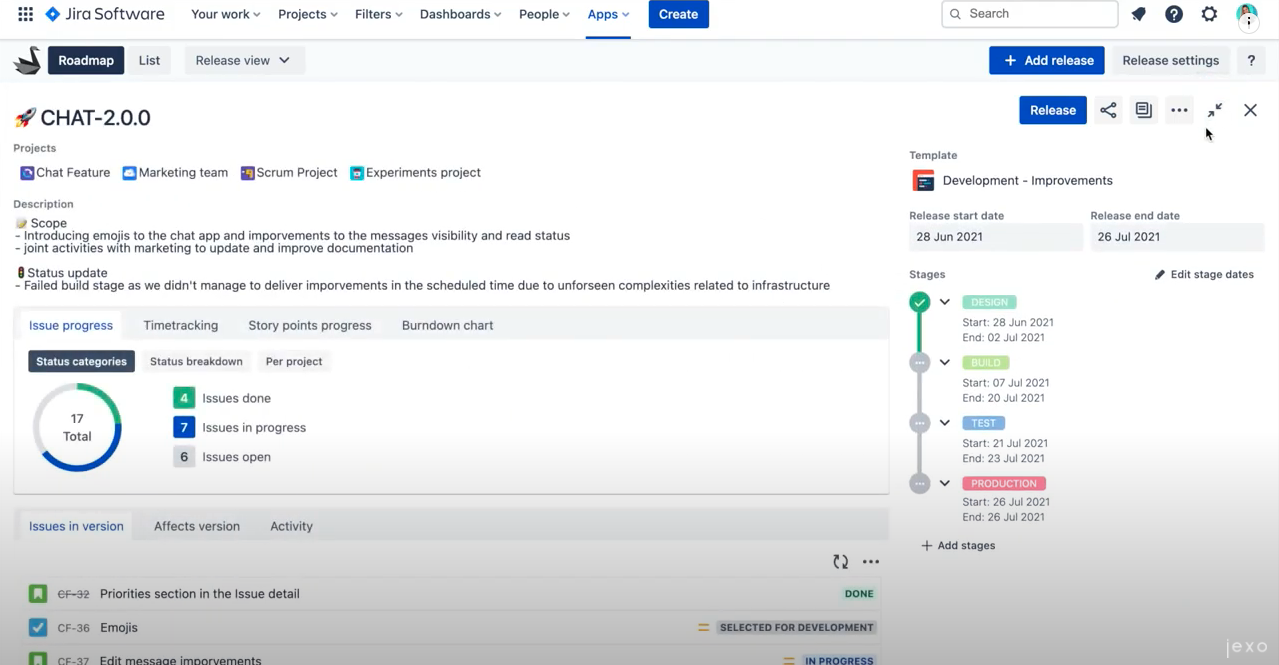Image resolution: width=1279 pixels, height=665 pixels.
Task: Open the release share icon
Action: [x=1107, y=110]
